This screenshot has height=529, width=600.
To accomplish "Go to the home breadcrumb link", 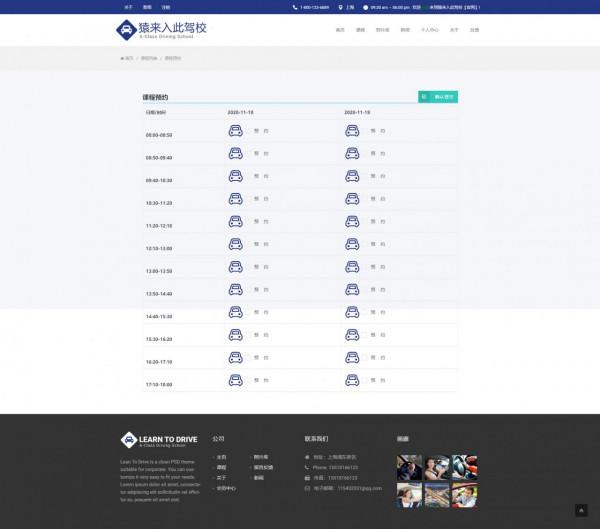I will tap(127, 58).
